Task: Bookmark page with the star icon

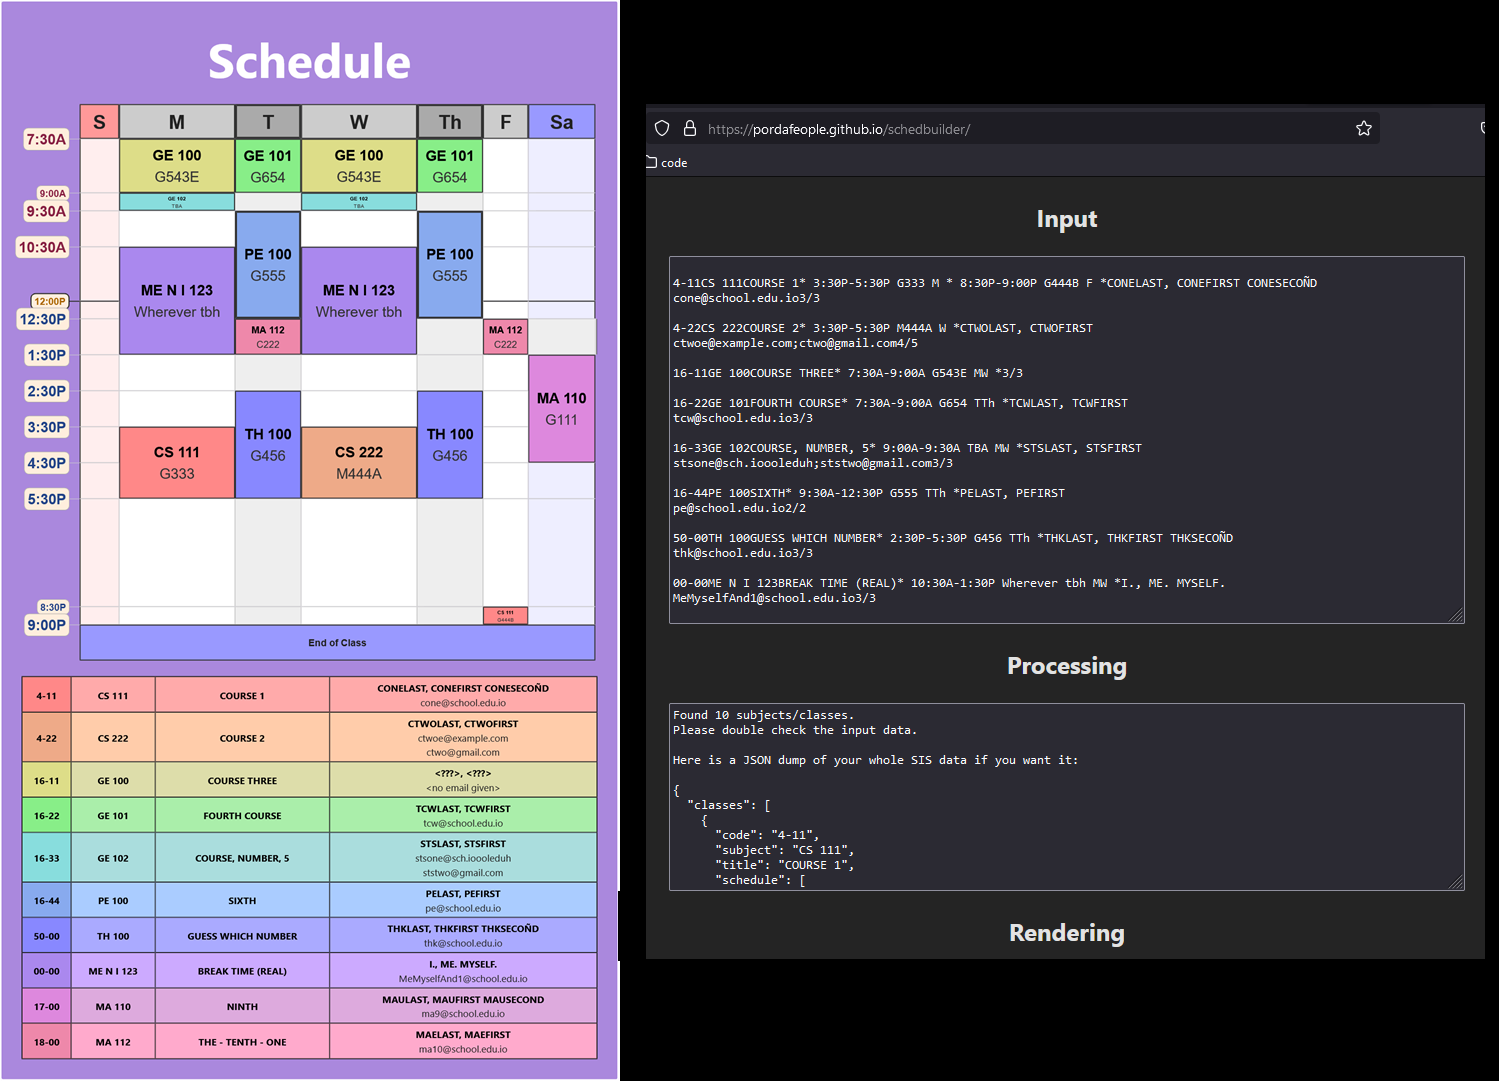Action: click(1363, 128)
